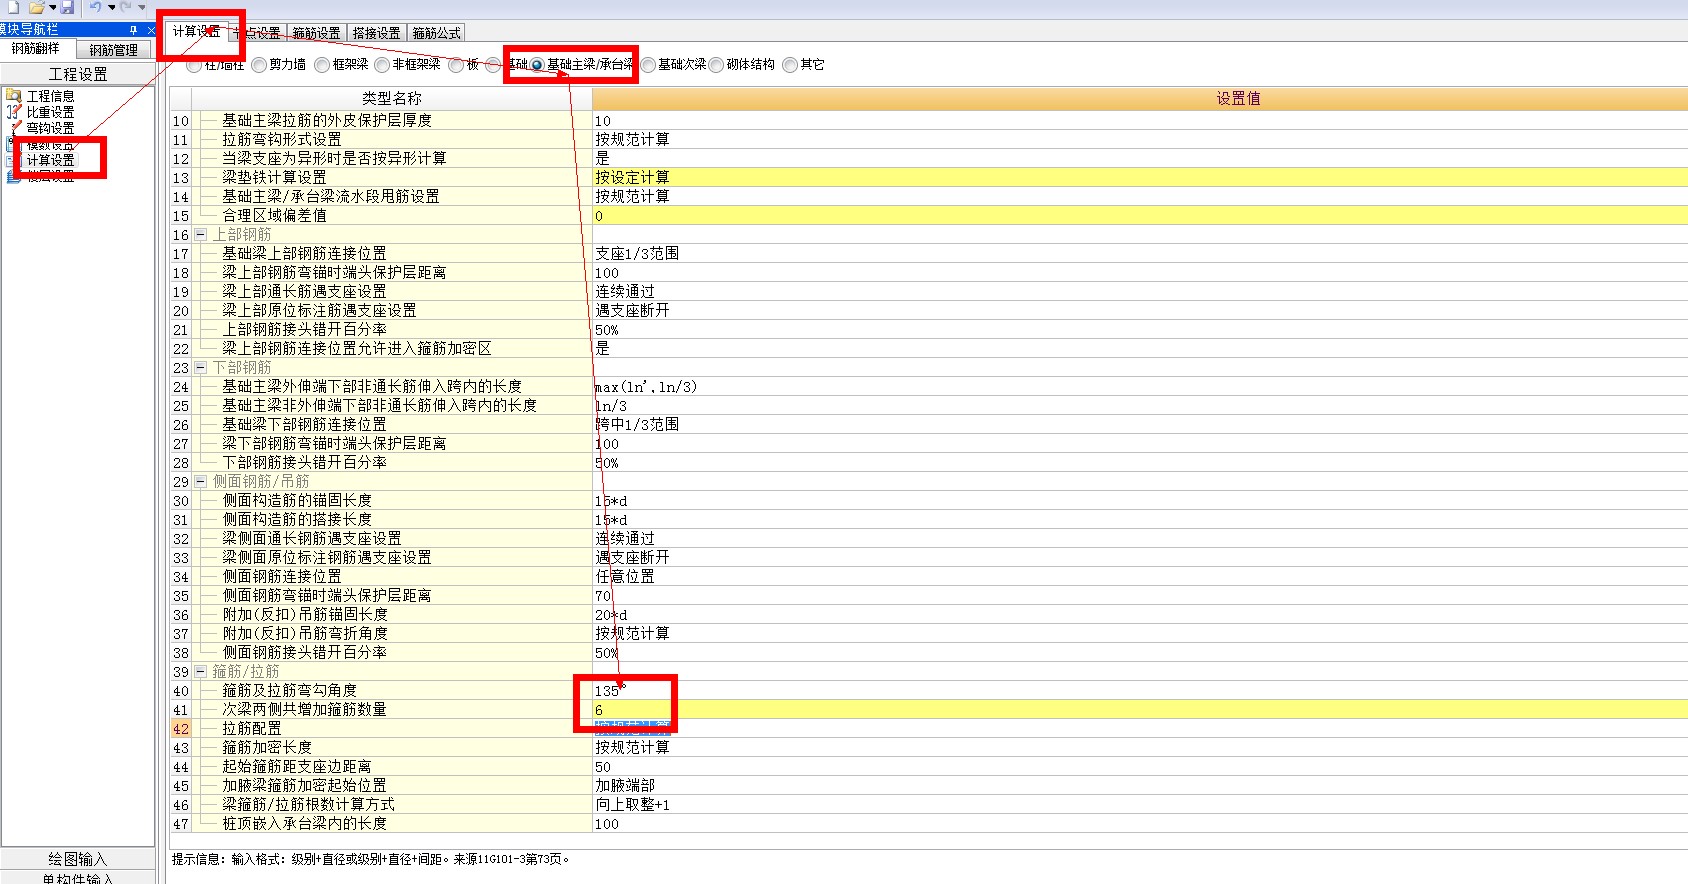Switch to the 计算设置 tab

click(x=196, y=32)
